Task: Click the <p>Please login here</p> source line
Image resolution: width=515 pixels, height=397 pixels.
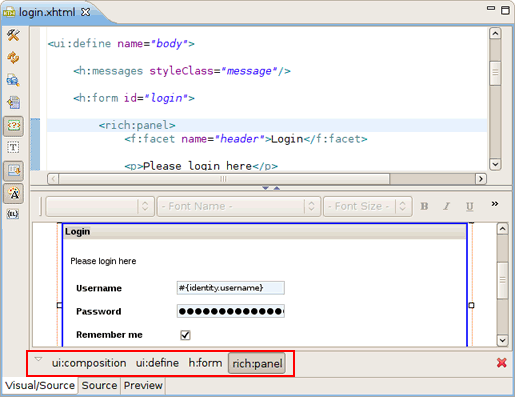Action: pos(201,166)
